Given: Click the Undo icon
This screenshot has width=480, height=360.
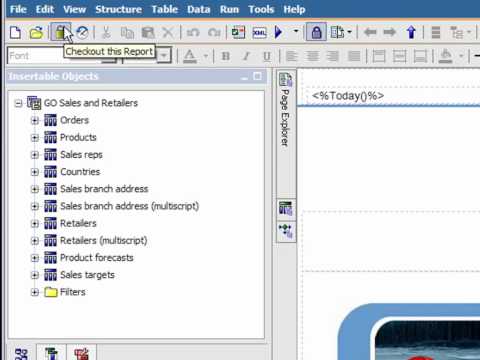Looking at the screenshot, I should click(x=193, y=33).
